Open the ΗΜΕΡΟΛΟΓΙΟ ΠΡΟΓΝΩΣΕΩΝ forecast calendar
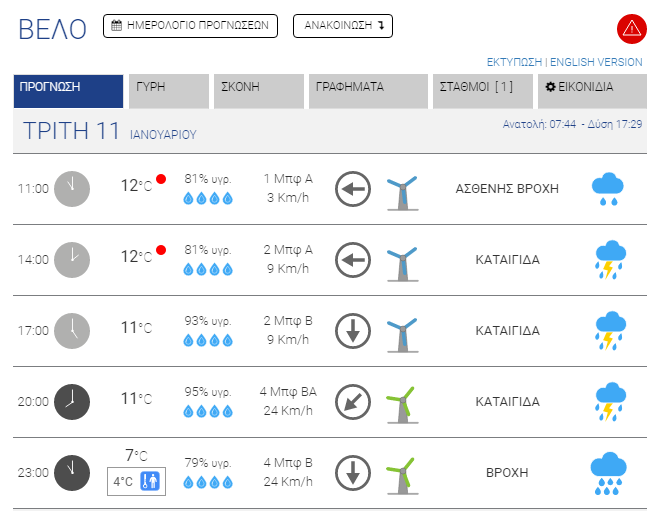 [x=190, y=26]
